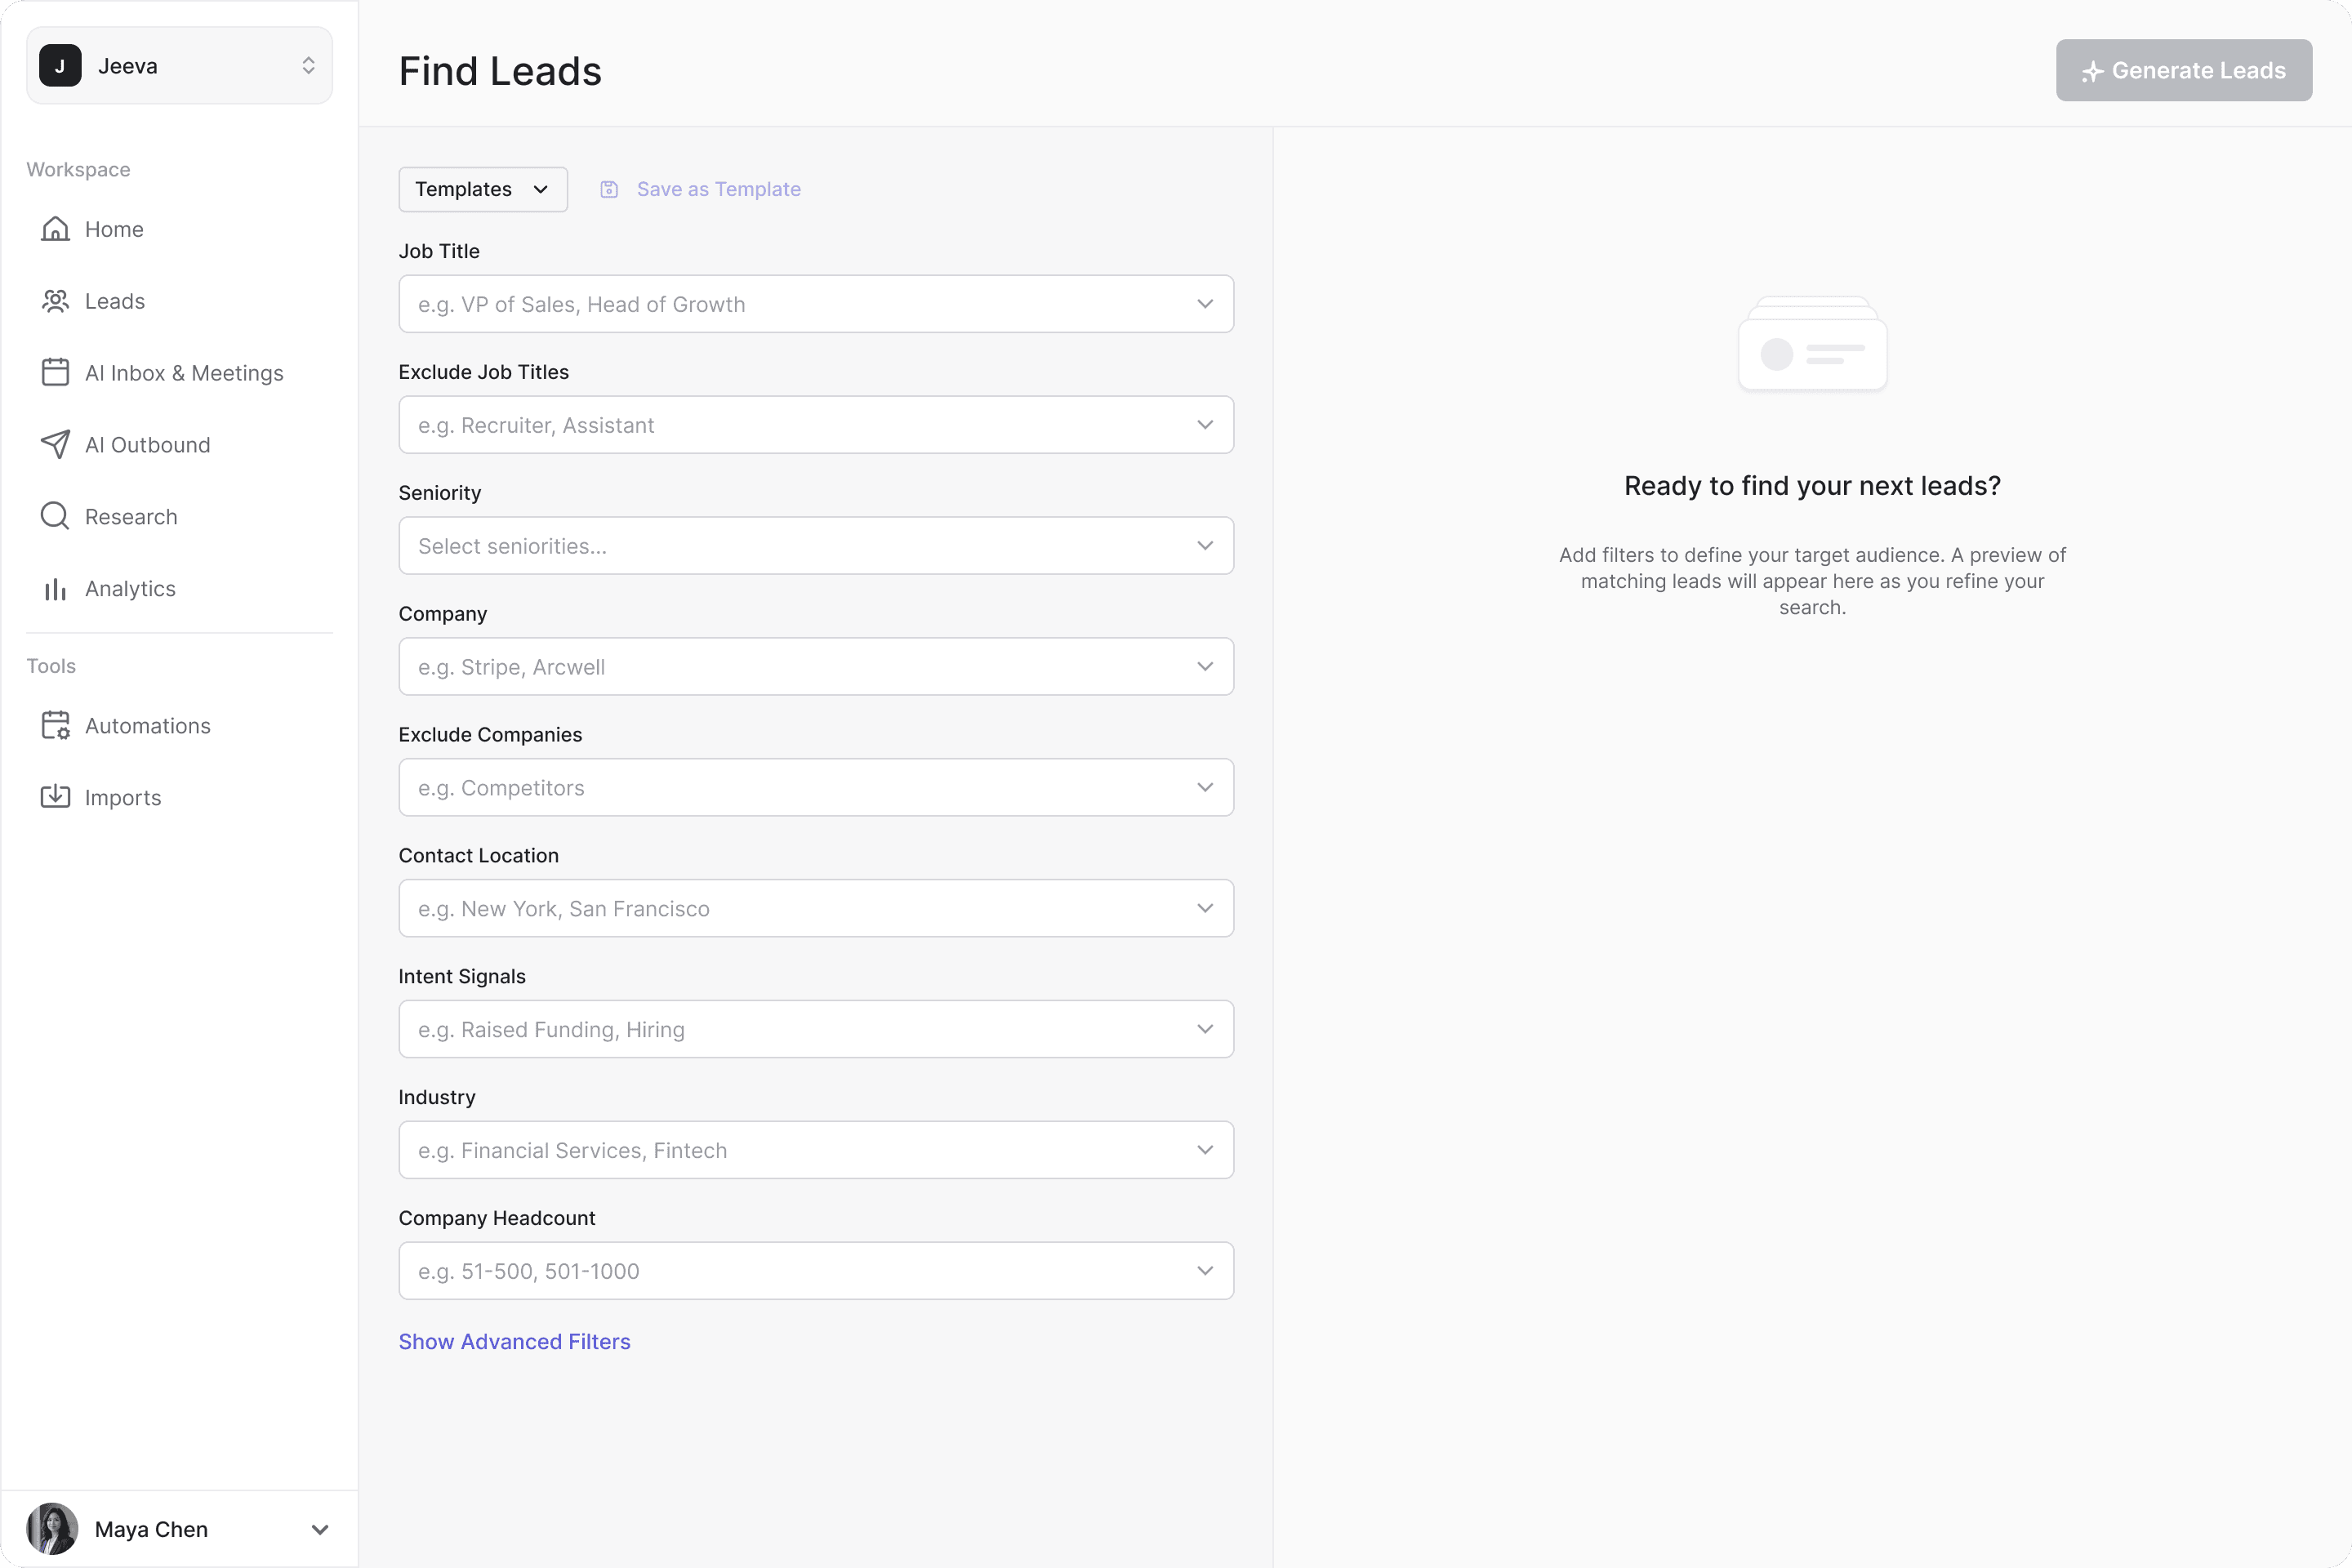Expand the Maya Chen account menu chevron
This screenshot has width=2352, height=1568.
click(x=320, y=1530)
